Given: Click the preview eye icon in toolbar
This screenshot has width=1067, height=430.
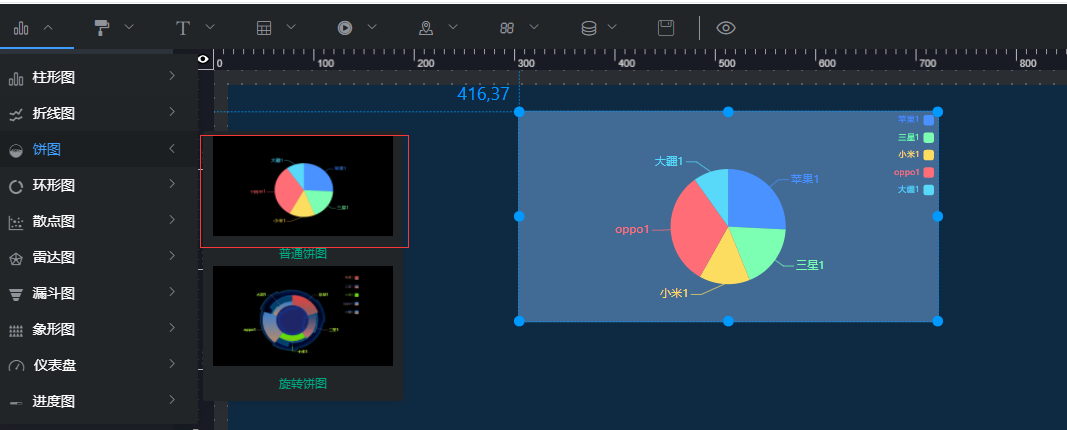Looking at the screenshot, I should pos(726,28).
